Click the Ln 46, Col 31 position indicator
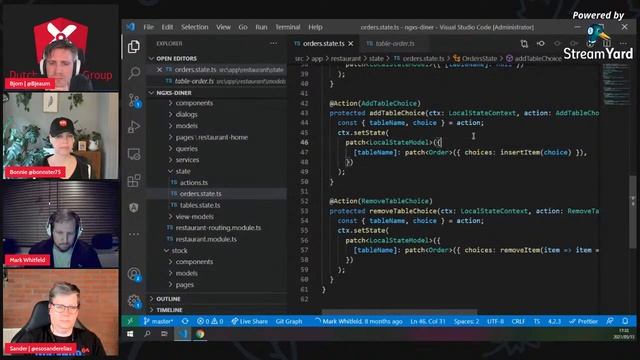Image resolution: width=640 pixels, height=360 pixels. [x=428, y=321]
